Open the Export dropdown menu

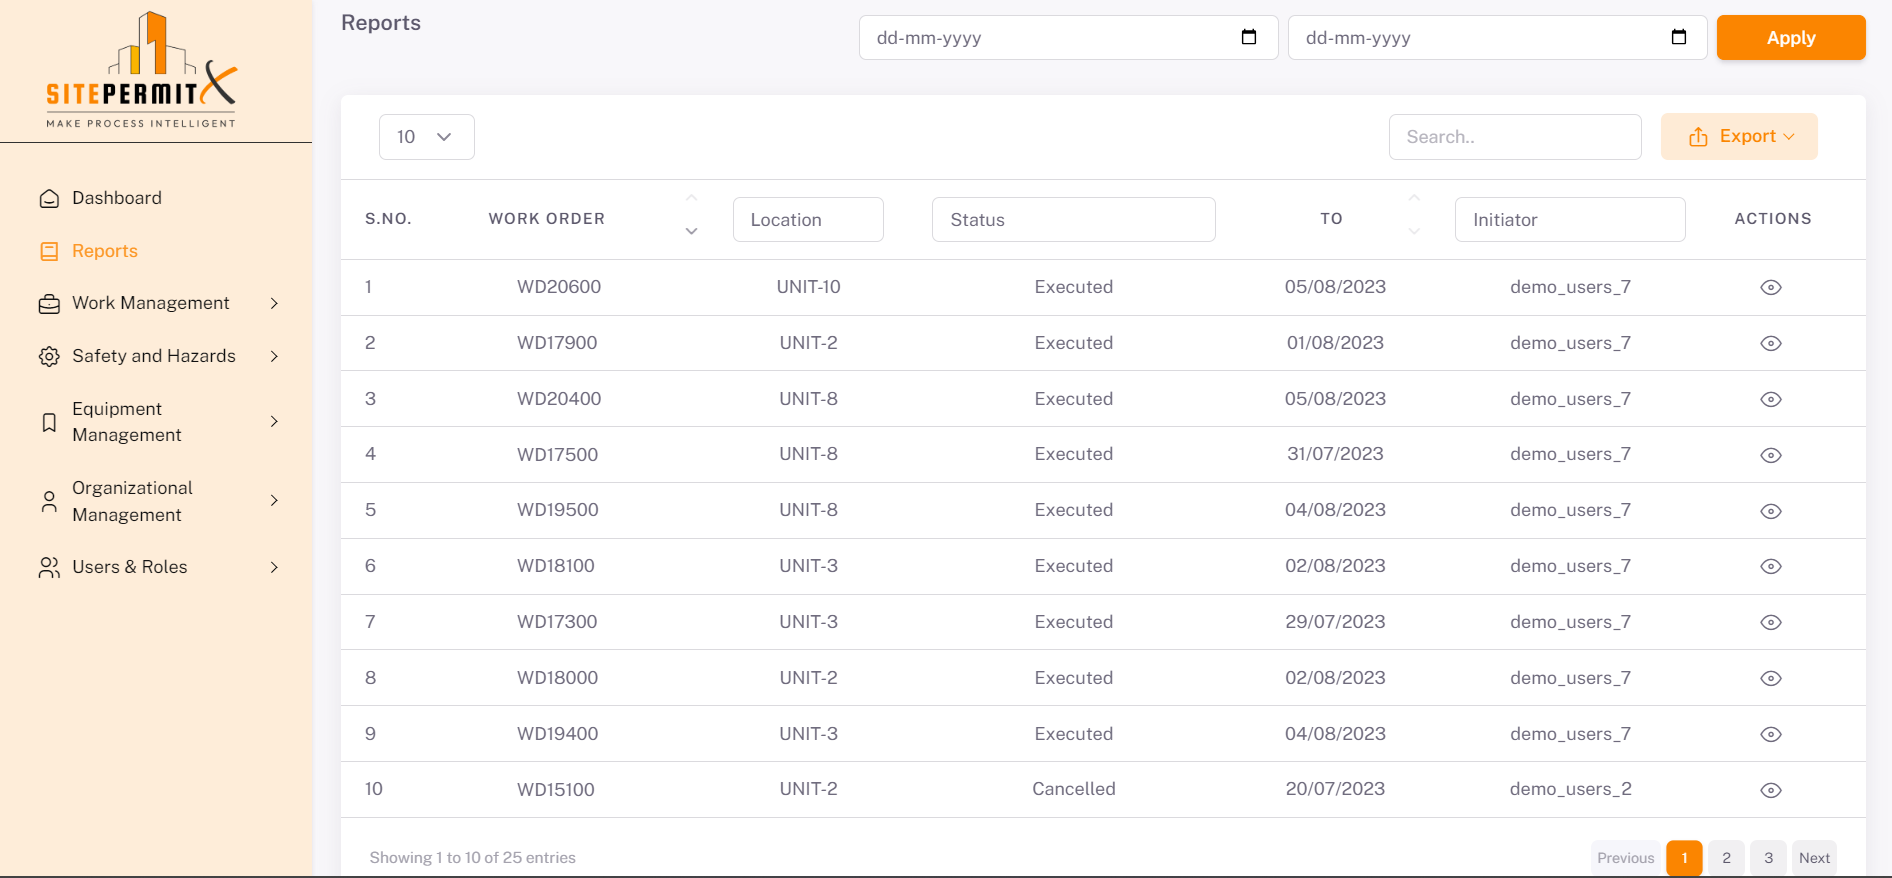click(x=1739, y=137)
